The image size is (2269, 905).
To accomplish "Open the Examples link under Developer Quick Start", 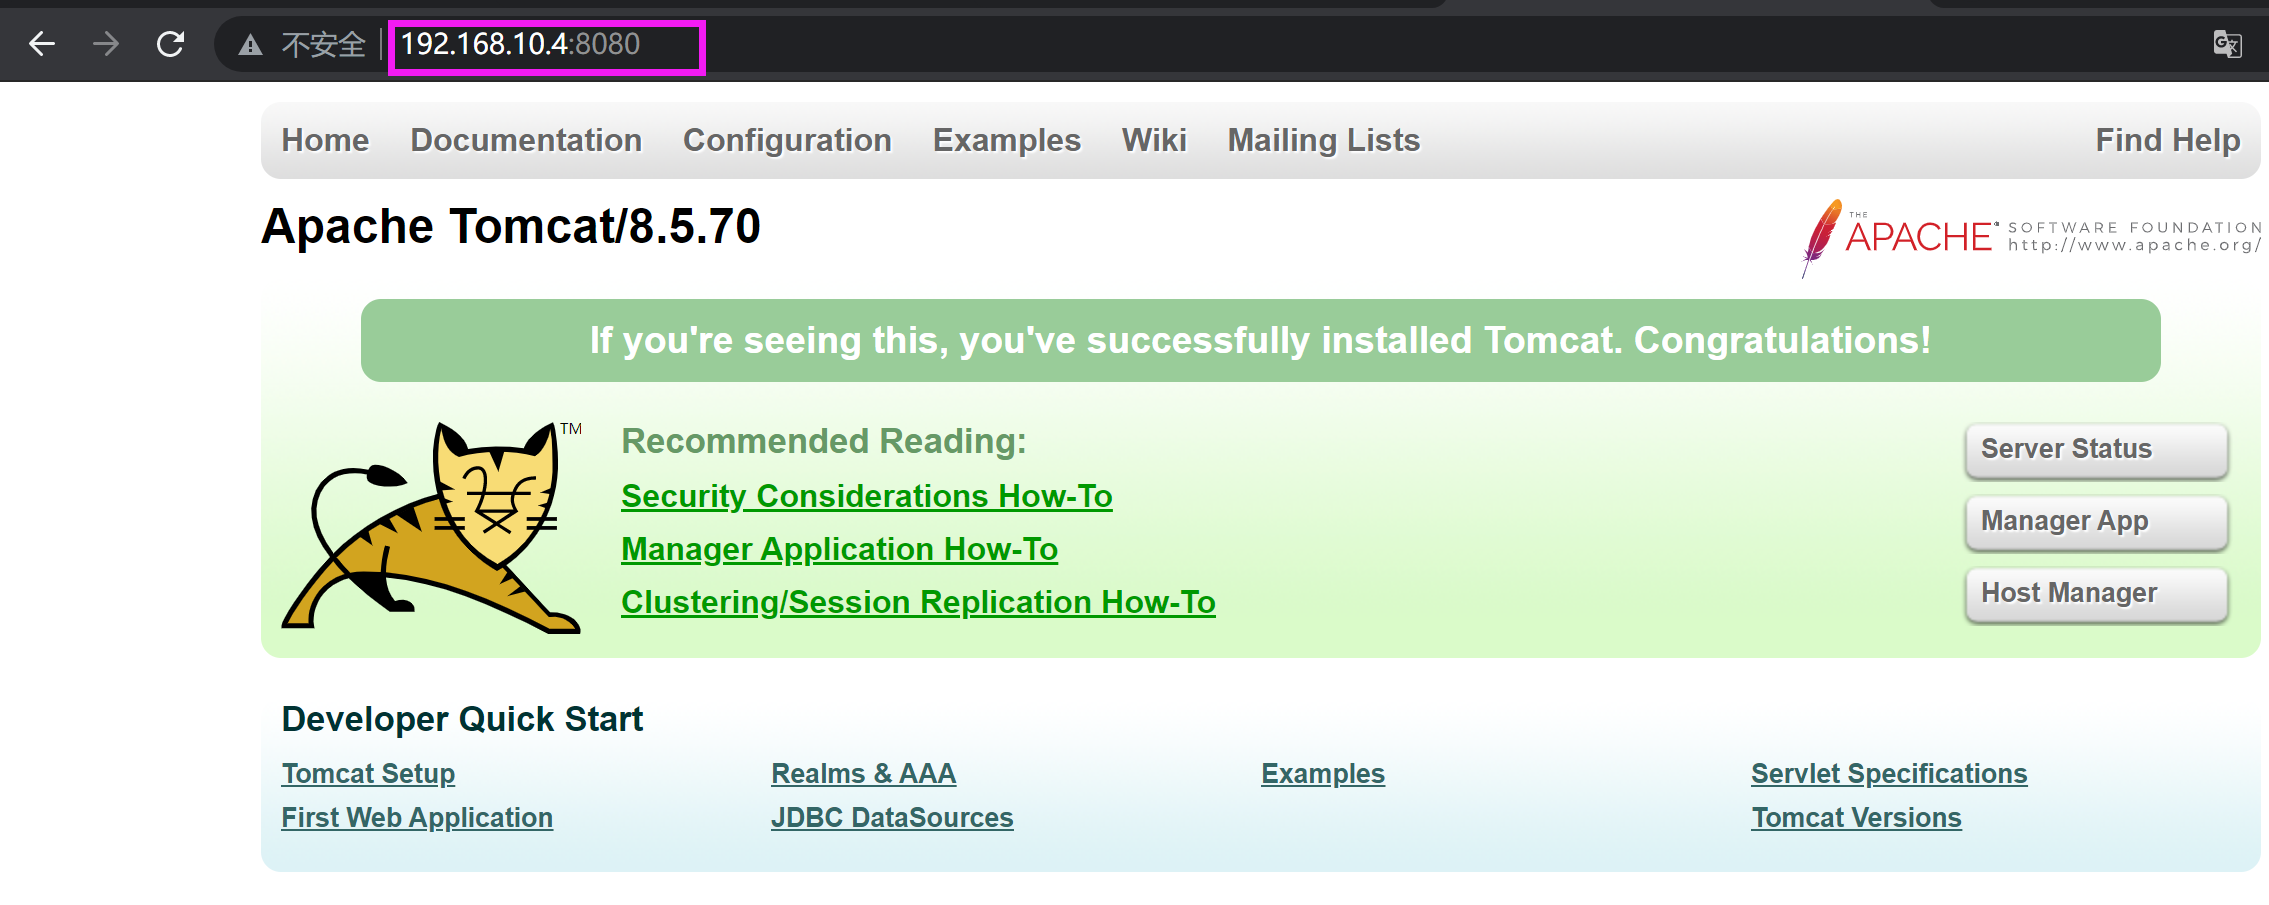I will (1322, 773).
